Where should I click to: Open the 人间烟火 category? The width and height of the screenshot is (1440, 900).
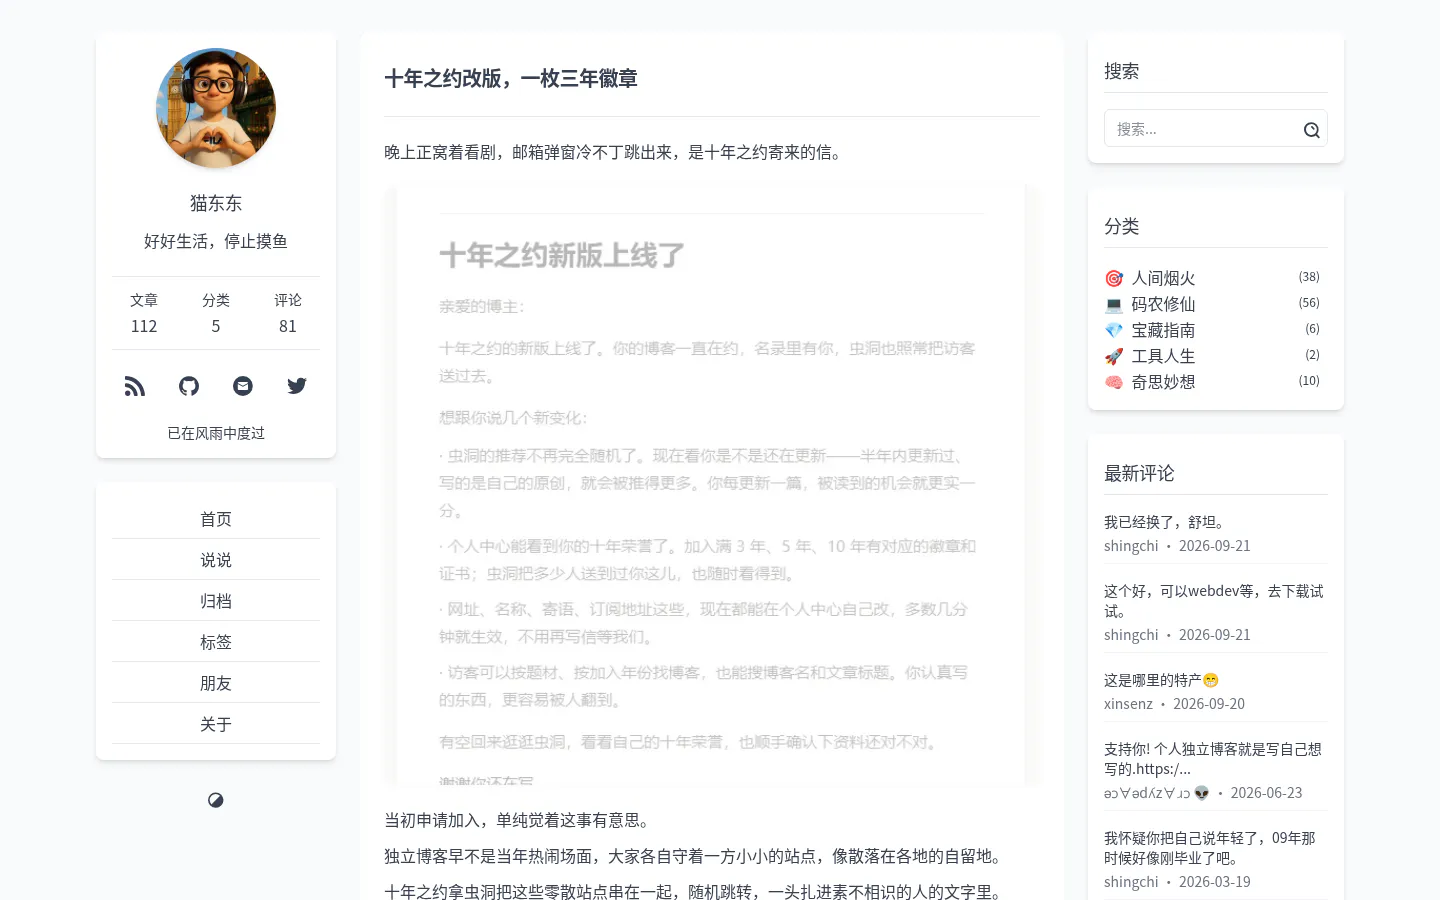click(1163, 278)
